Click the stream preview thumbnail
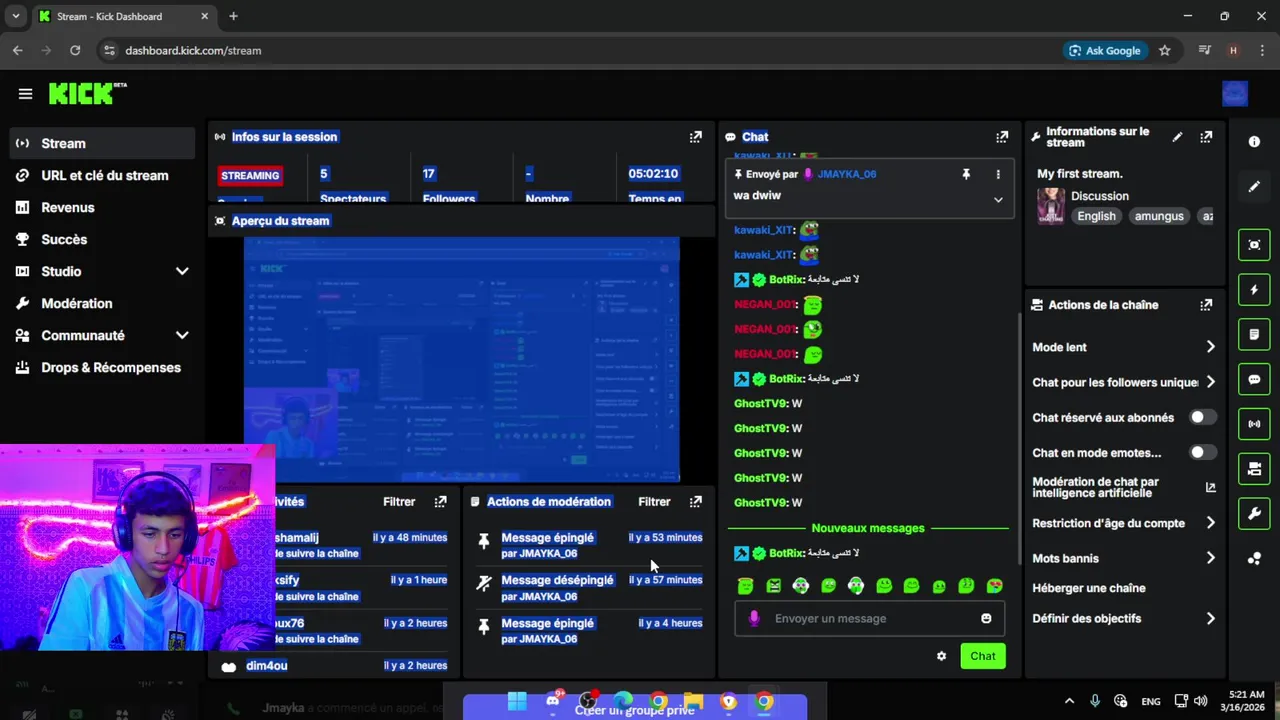 pyautogui.click(x=462, y=359)
